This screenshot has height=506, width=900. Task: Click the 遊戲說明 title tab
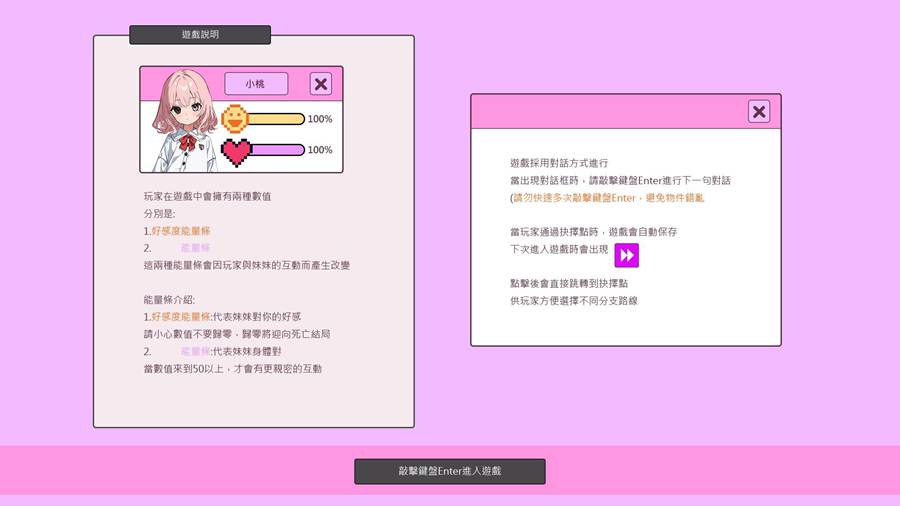click(200, 34)
